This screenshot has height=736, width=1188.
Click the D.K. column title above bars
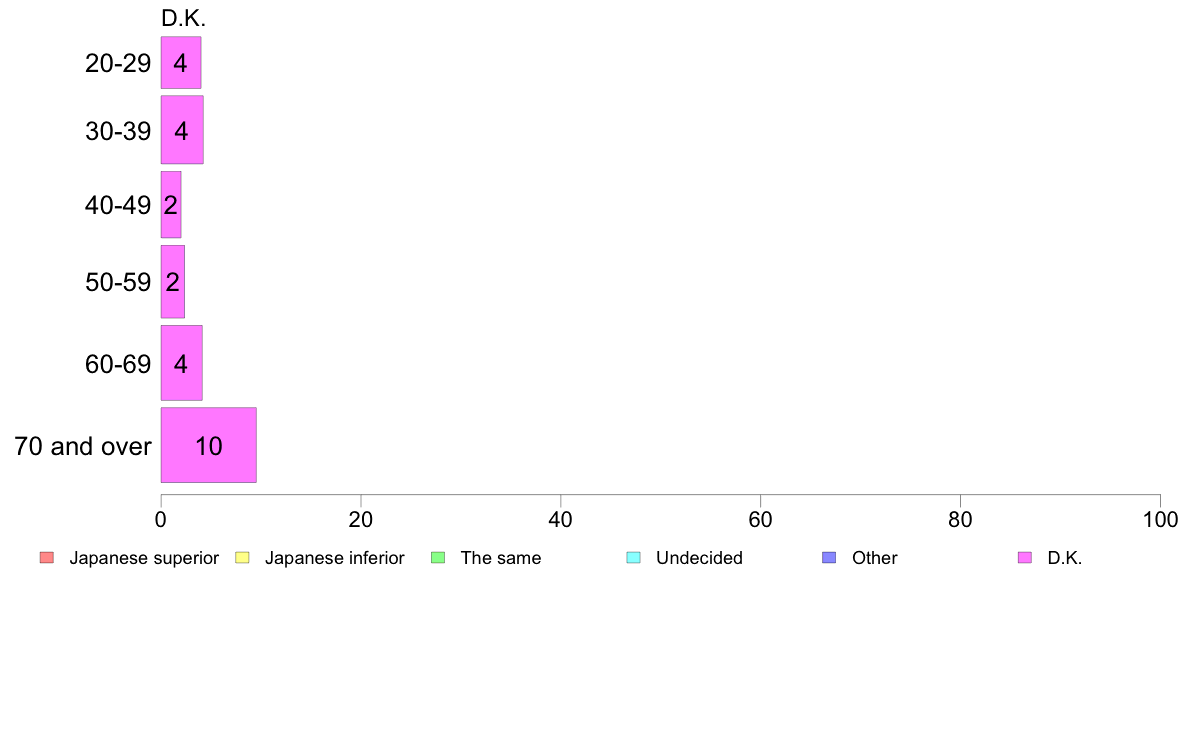coord(183,18)
